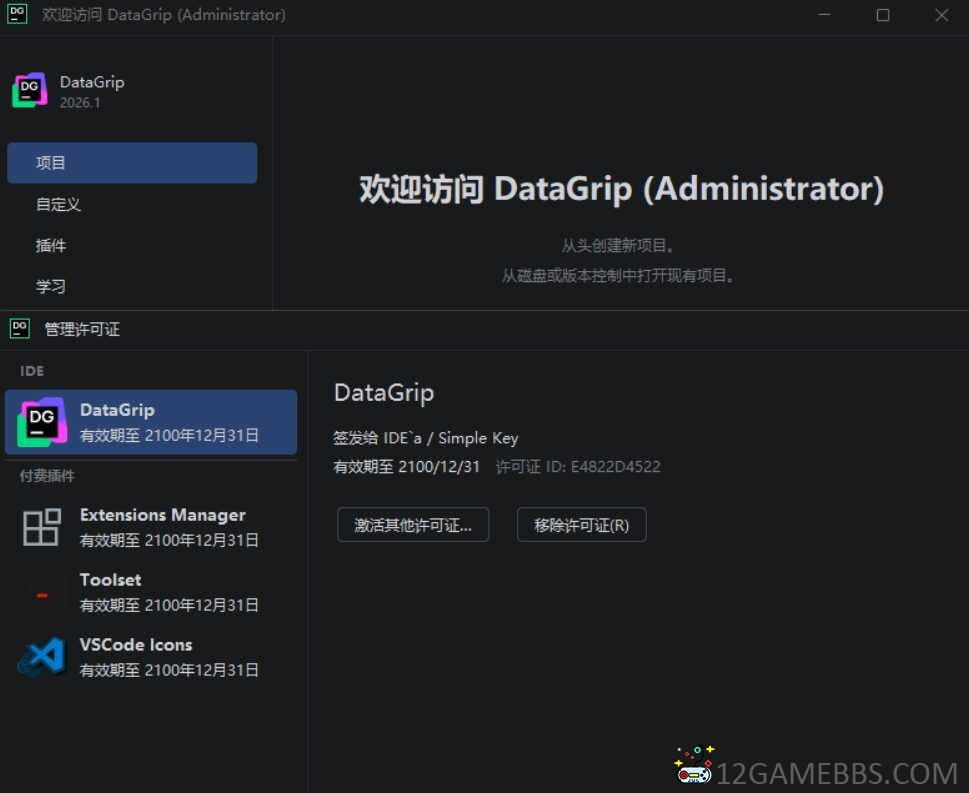Maximize the DataGrip welcome window

click(x=883, y=14)
